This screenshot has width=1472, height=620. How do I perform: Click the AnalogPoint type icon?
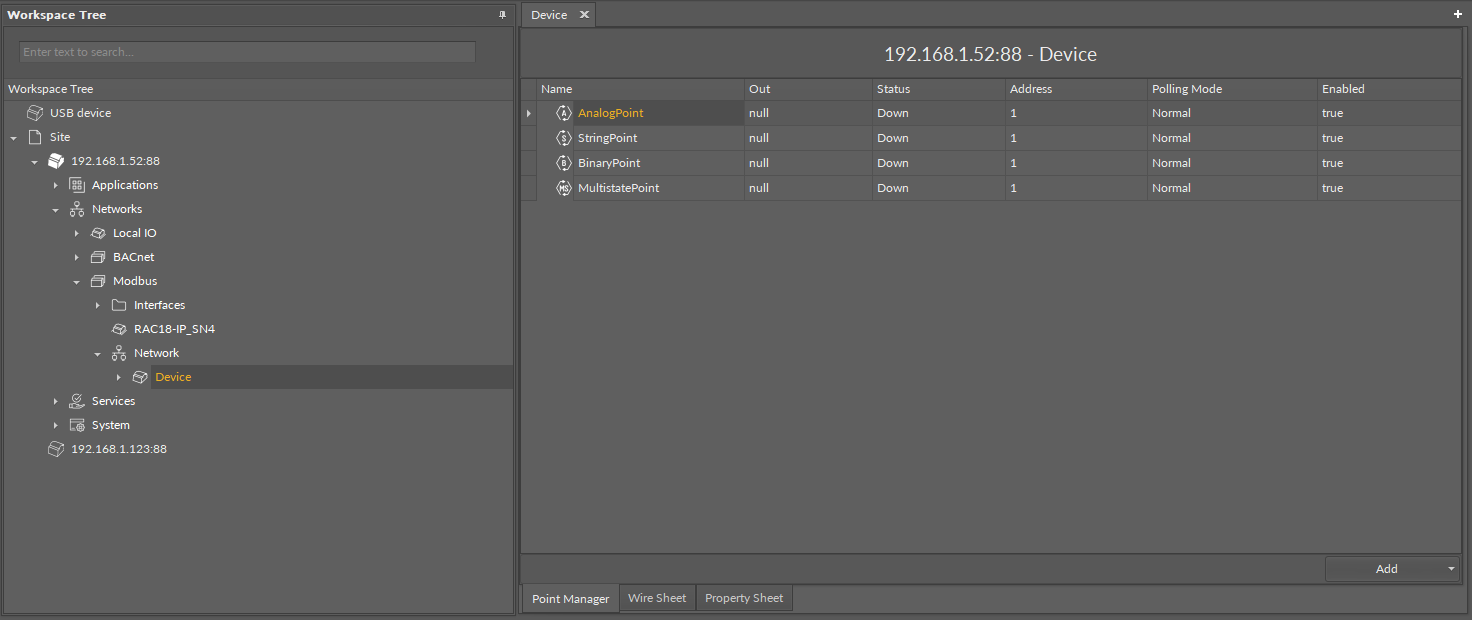click(x=563, y=113)
